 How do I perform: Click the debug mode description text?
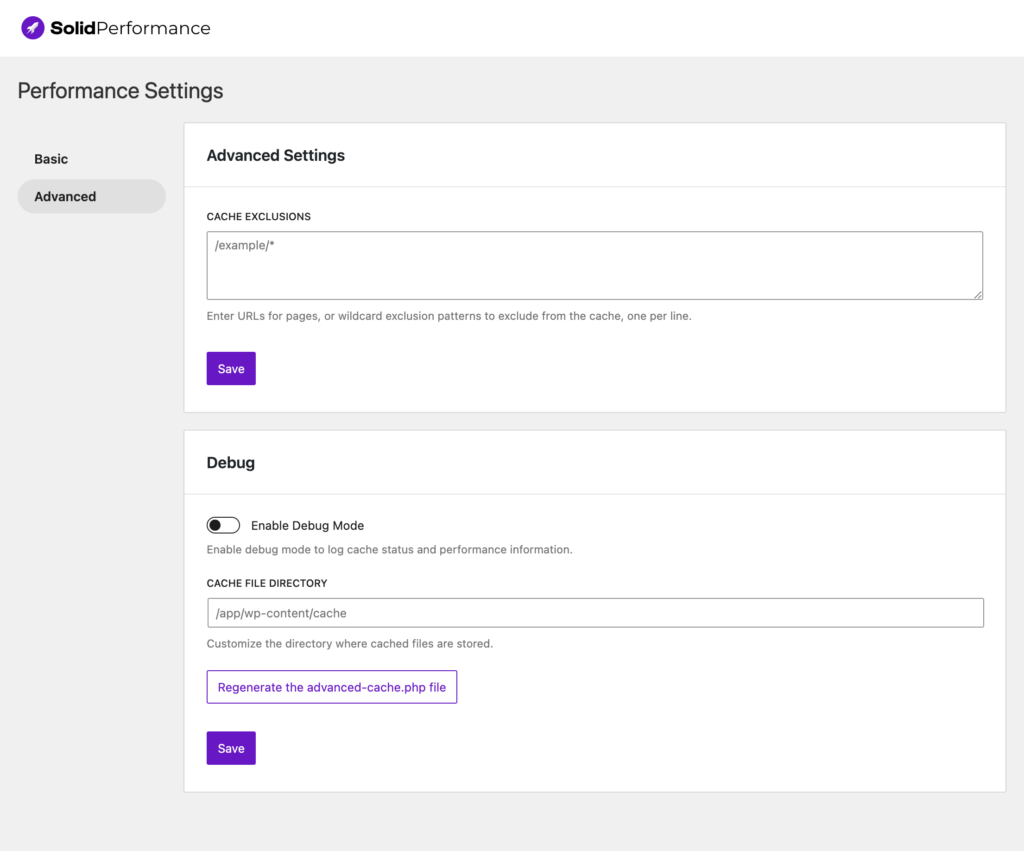[x=389, y=549]
